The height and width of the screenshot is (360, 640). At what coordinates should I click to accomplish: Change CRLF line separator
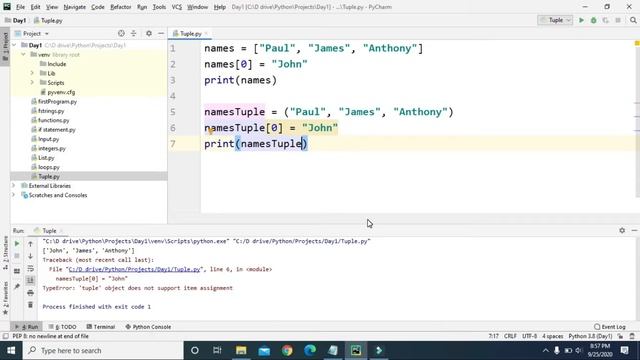[510, 336]
